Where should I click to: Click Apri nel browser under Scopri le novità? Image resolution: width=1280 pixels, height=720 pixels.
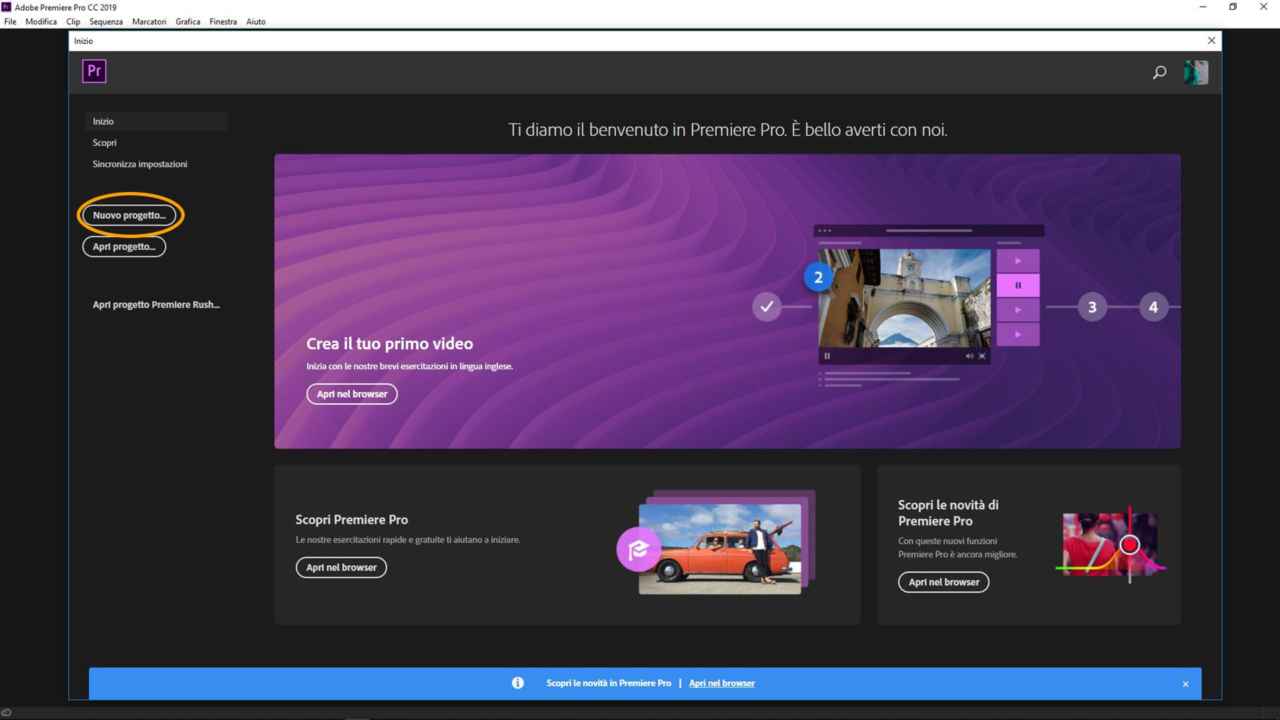(943, 581)
